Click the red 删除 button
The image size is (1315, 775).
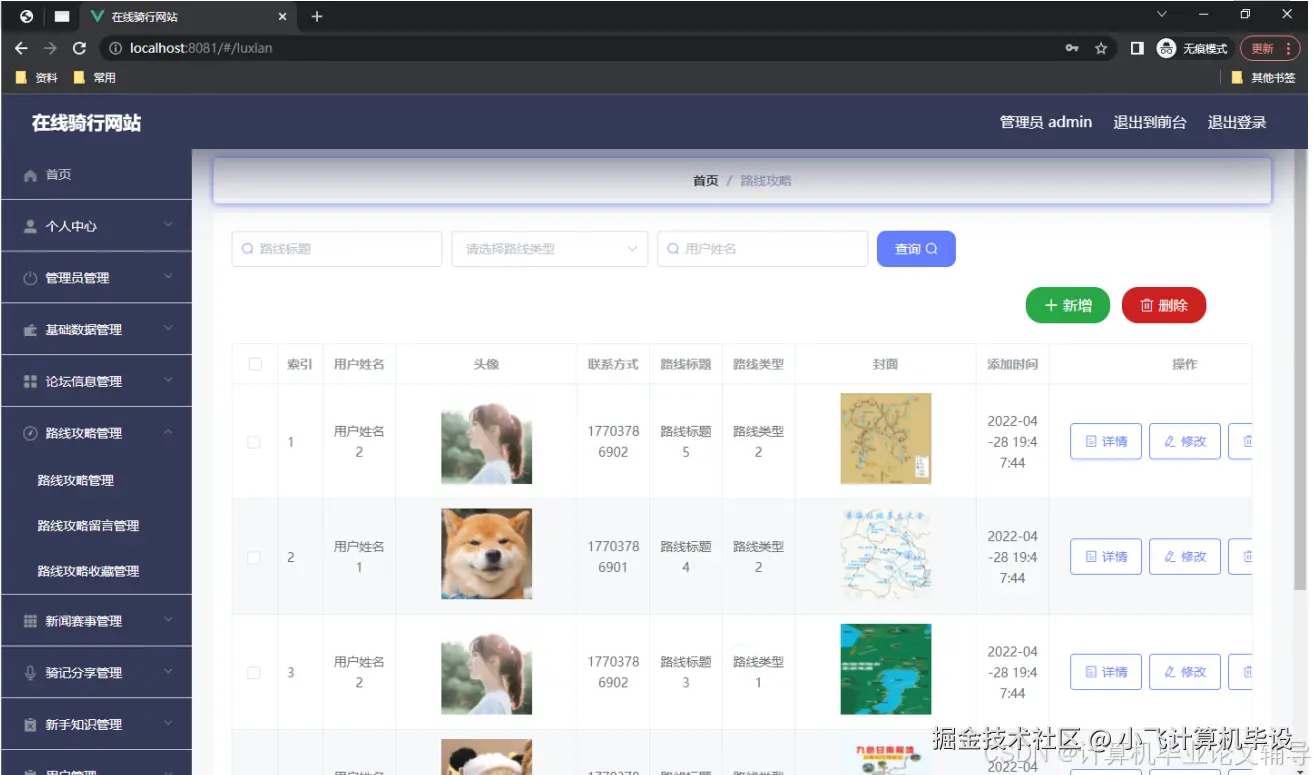(x=1164, y=305)
